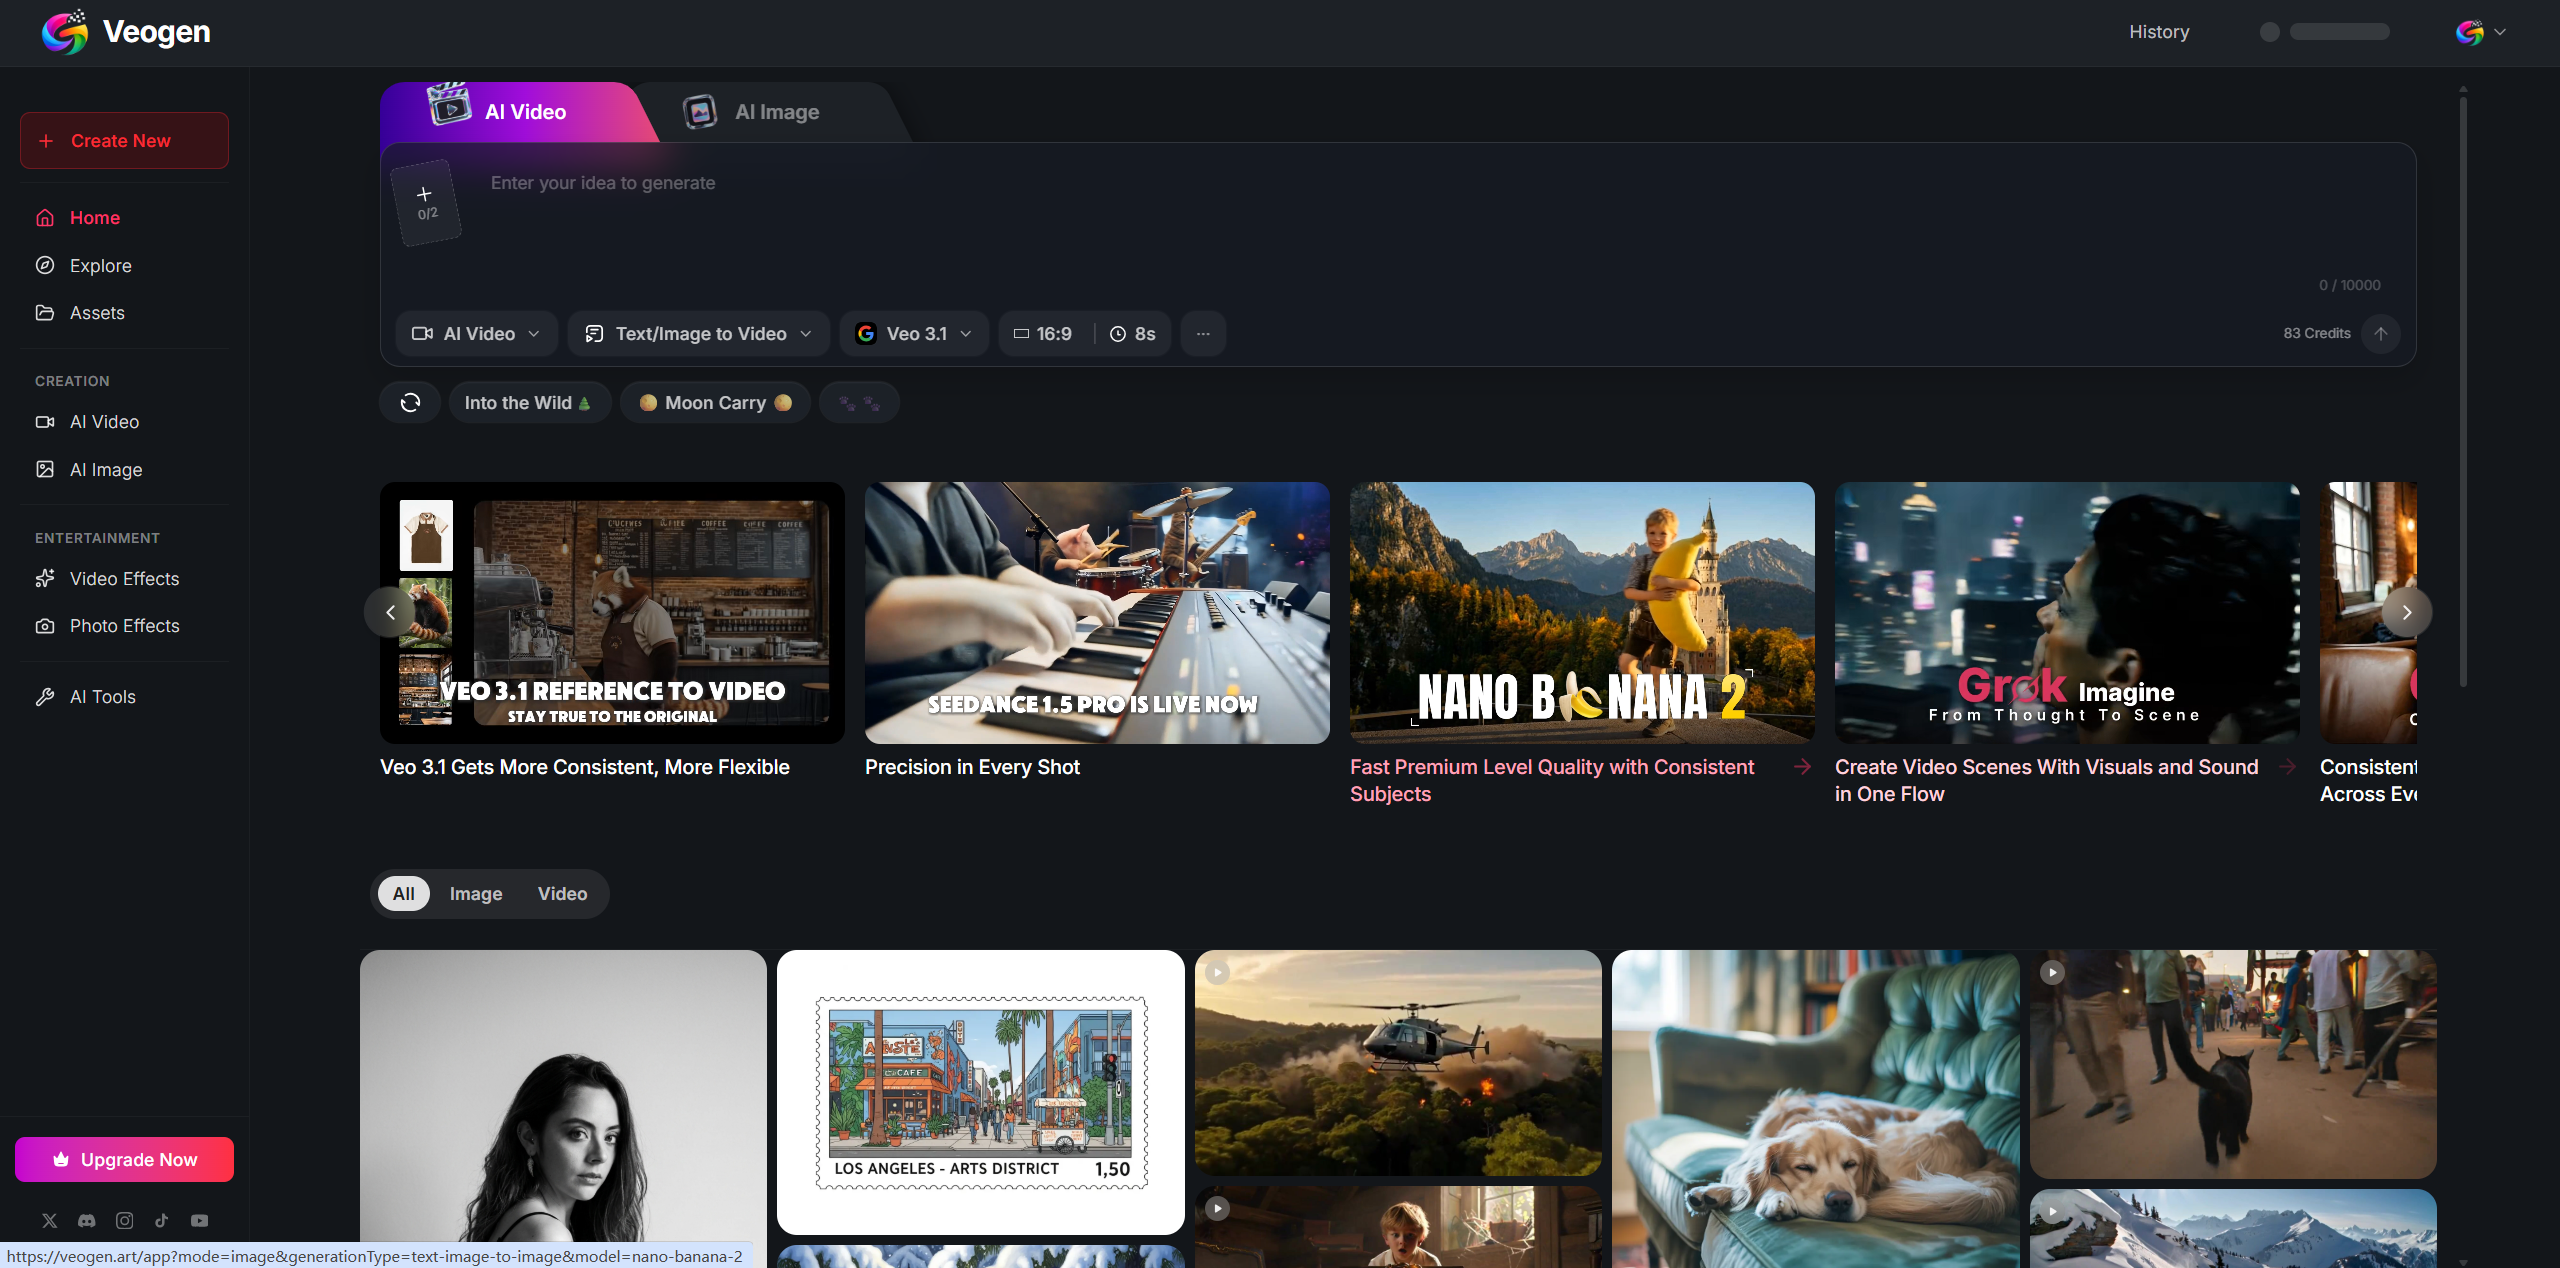Click the add reference image plus tile
The width and height of the screenshot is (2560, 1268).
425,202
